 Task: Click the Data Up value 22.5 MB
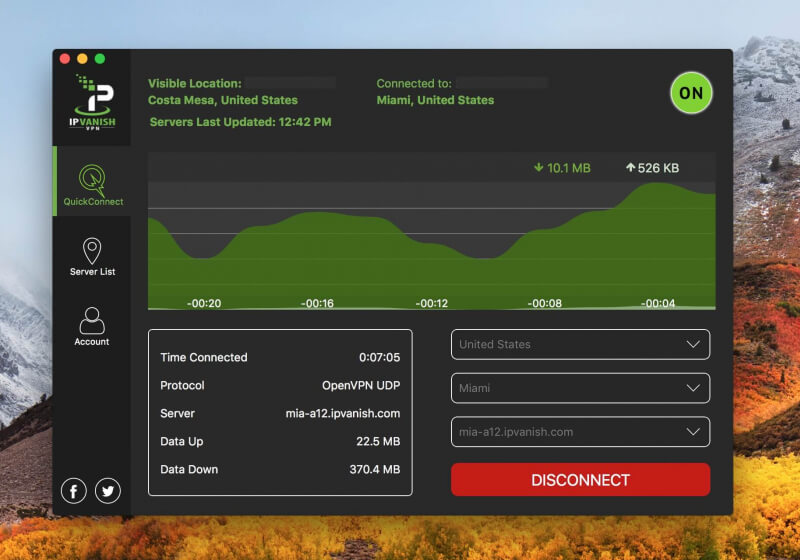[378, 442]
